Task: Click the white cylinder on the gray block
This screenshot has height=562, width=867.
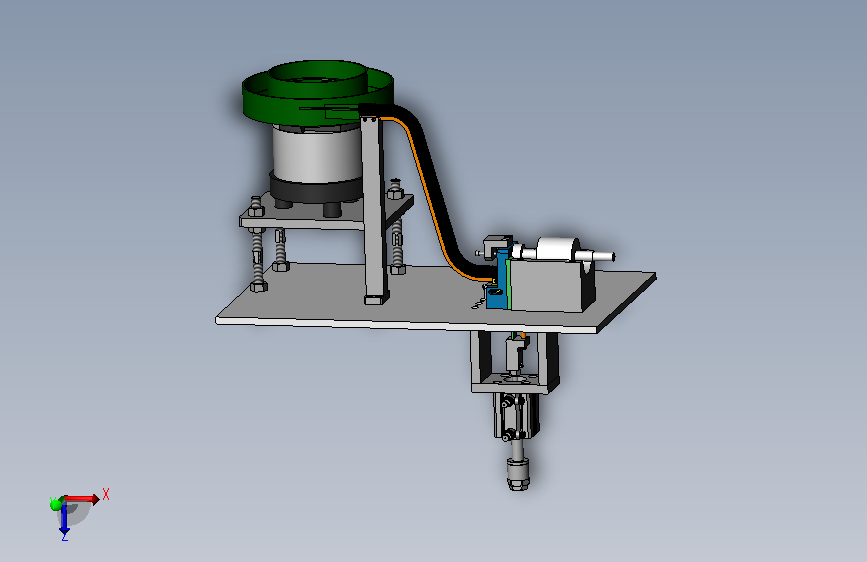Action: tap(558, 249)
